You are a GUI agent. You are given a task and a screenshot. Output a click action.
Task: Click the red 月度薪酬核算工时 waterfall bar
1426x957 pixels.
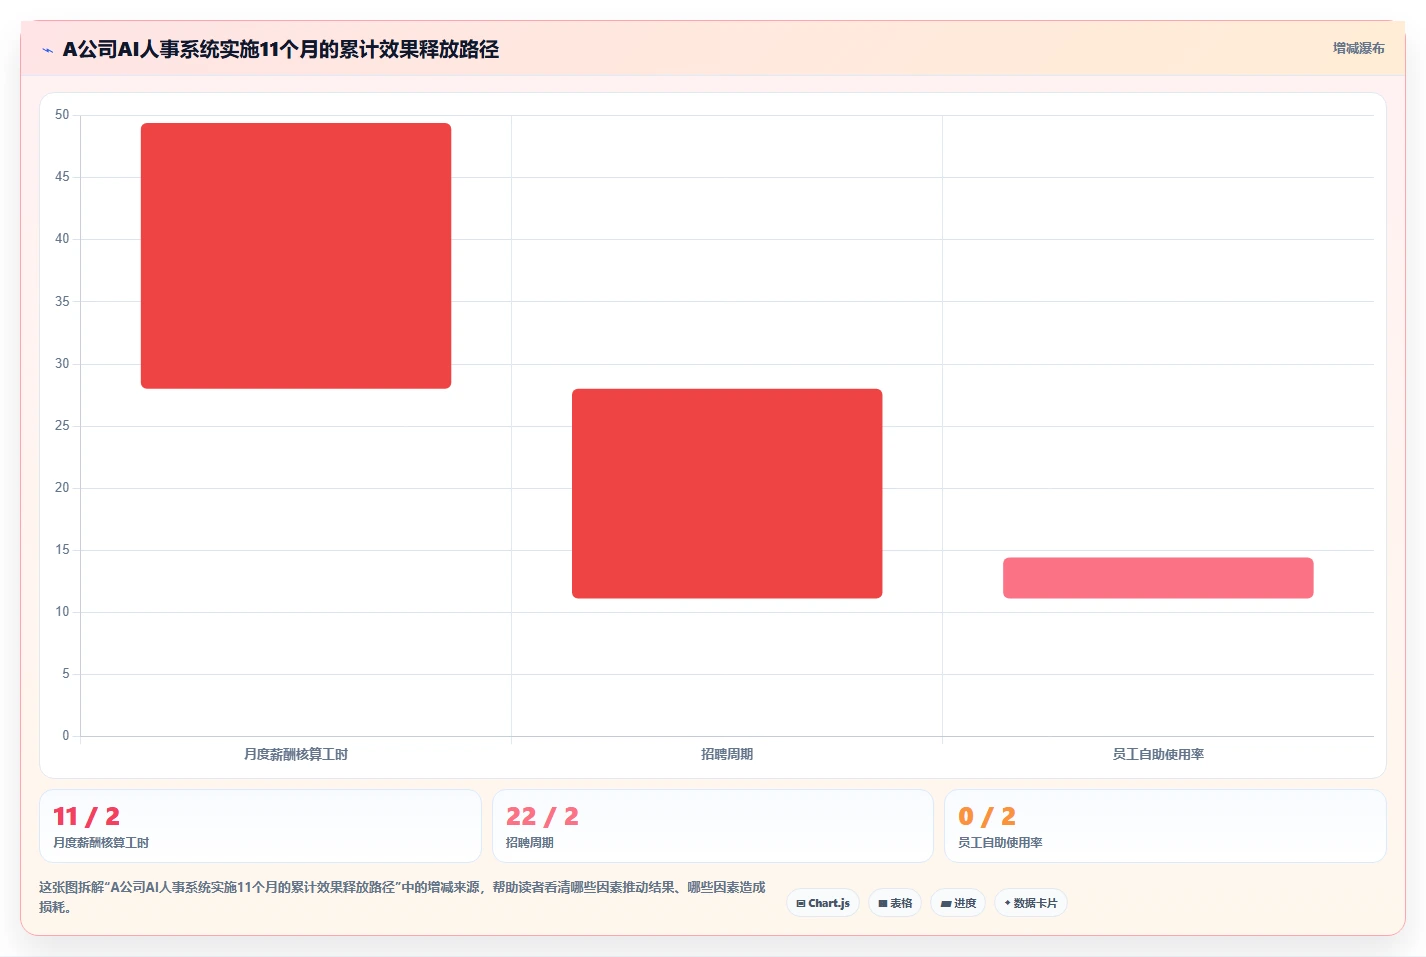coord(296,256)
